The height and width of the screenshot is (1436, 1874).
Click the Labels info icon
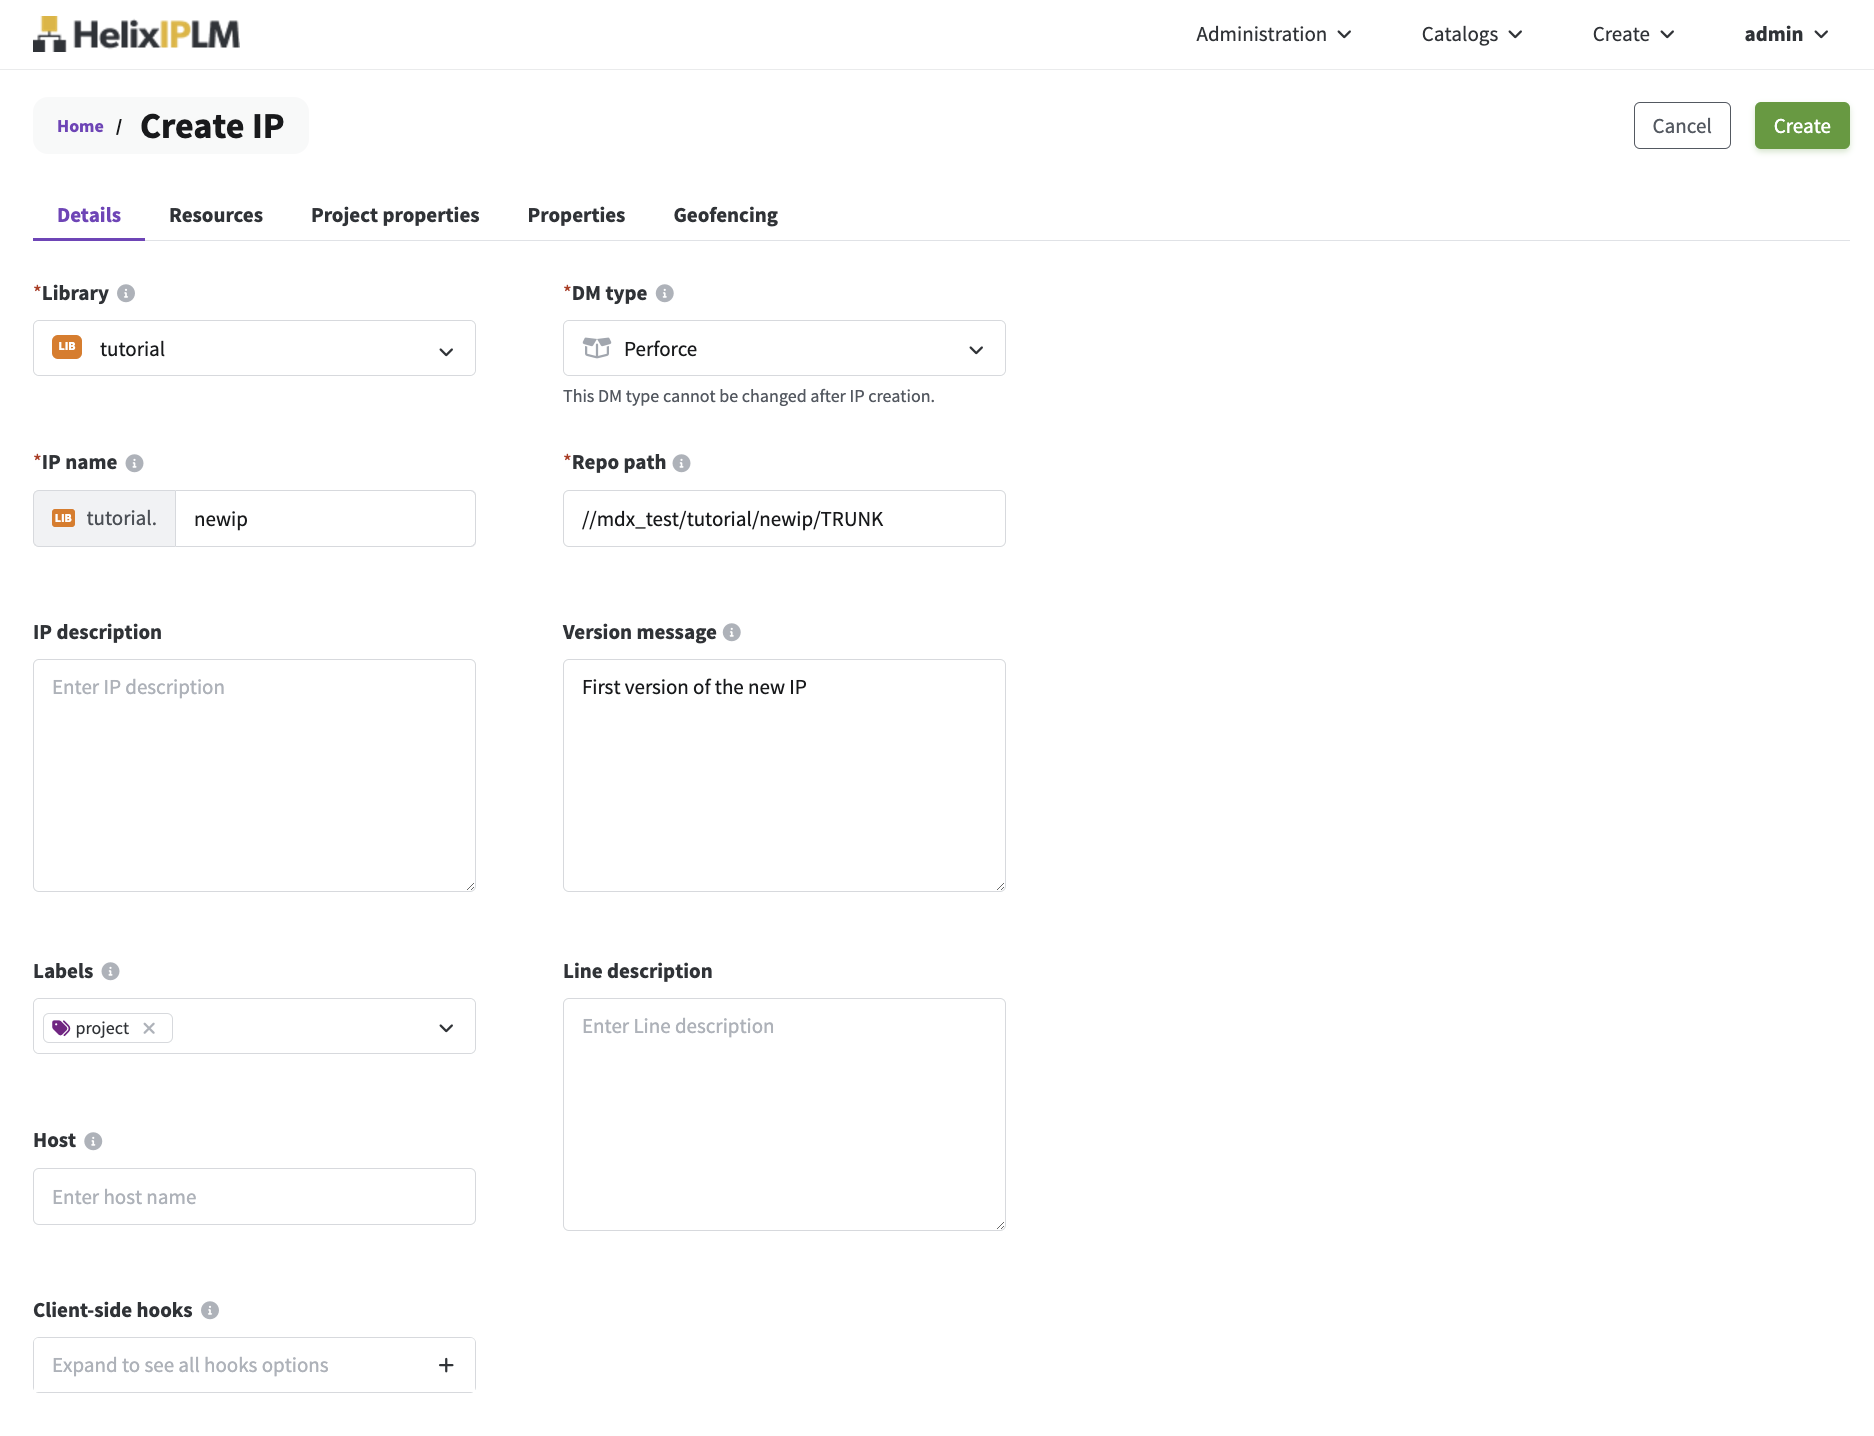(x=111, y=971)
